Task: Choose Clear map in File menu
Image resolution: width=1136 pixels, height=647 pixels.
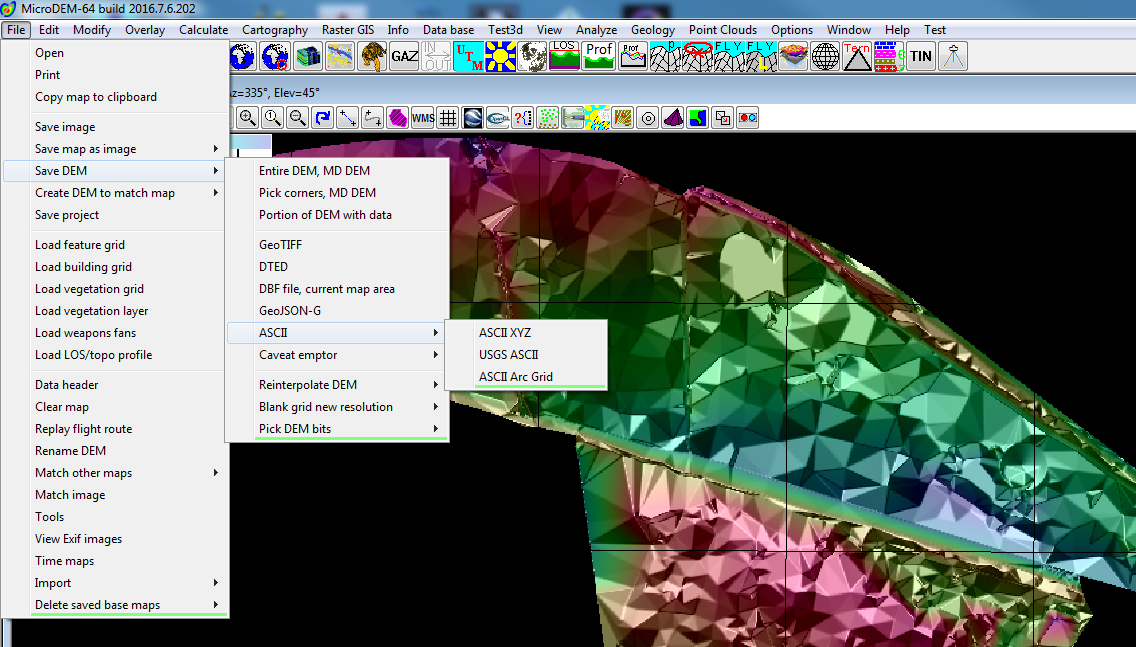Action: 116,407
